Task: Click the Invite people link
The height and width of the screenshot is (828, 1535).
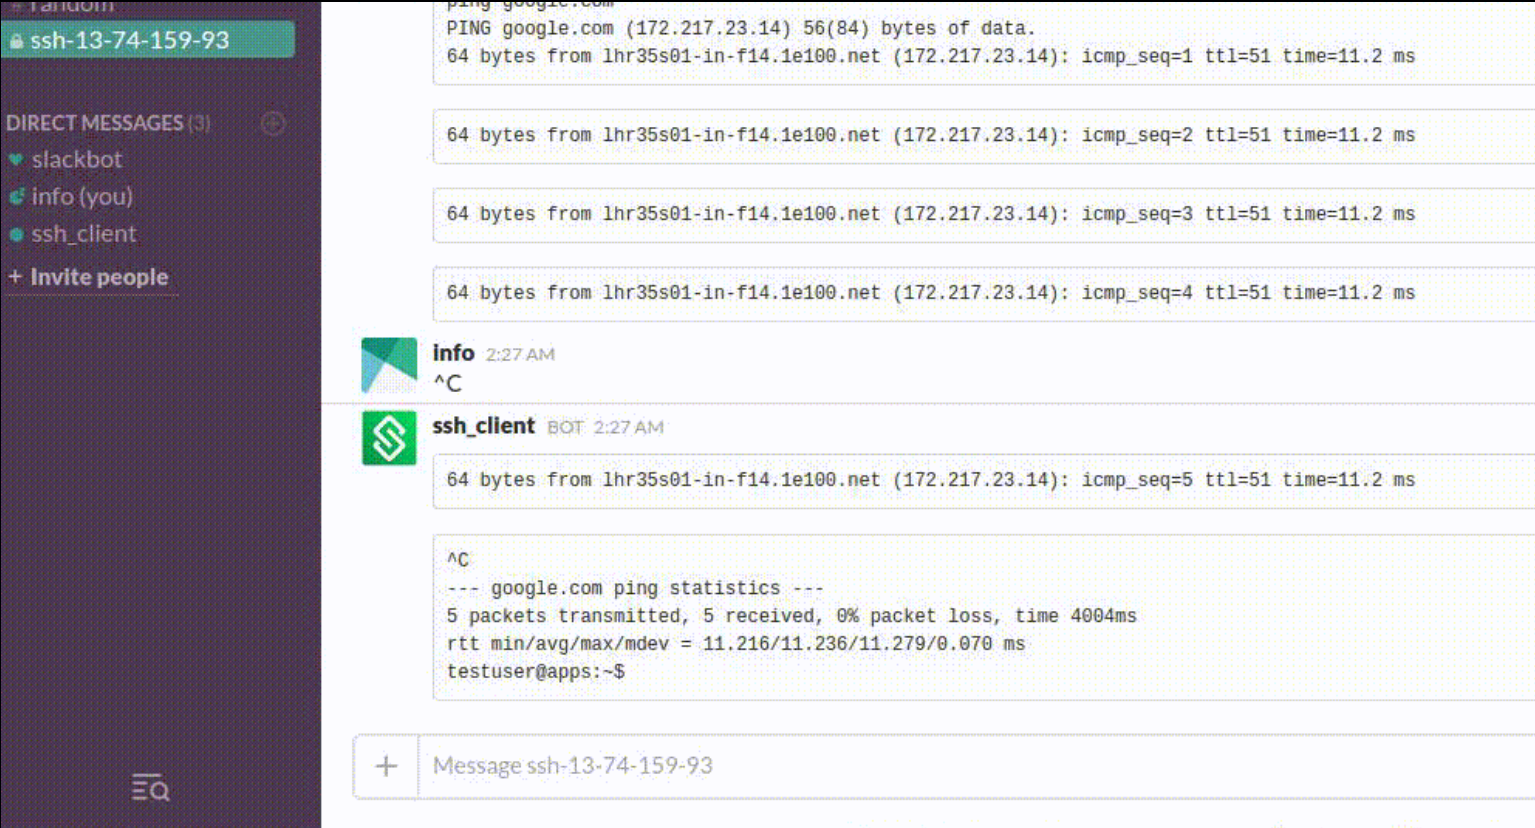Action: click(98, 277)
